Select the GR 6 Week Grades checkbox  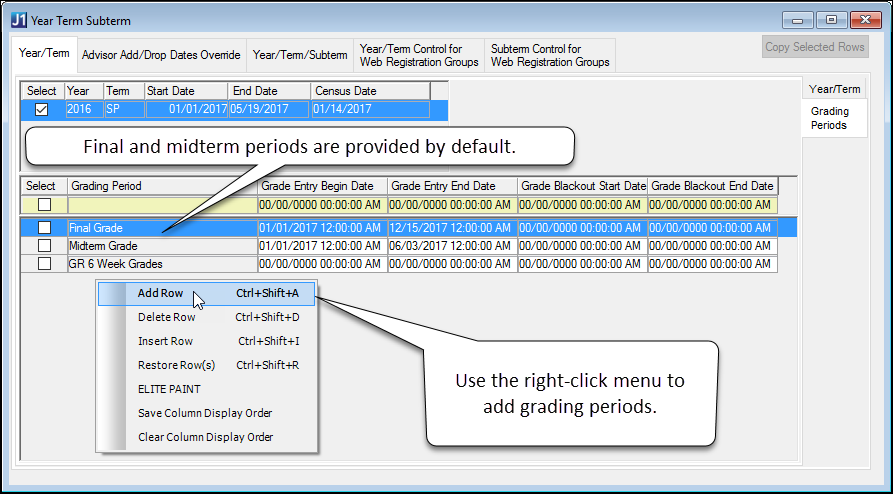point(44,264)
